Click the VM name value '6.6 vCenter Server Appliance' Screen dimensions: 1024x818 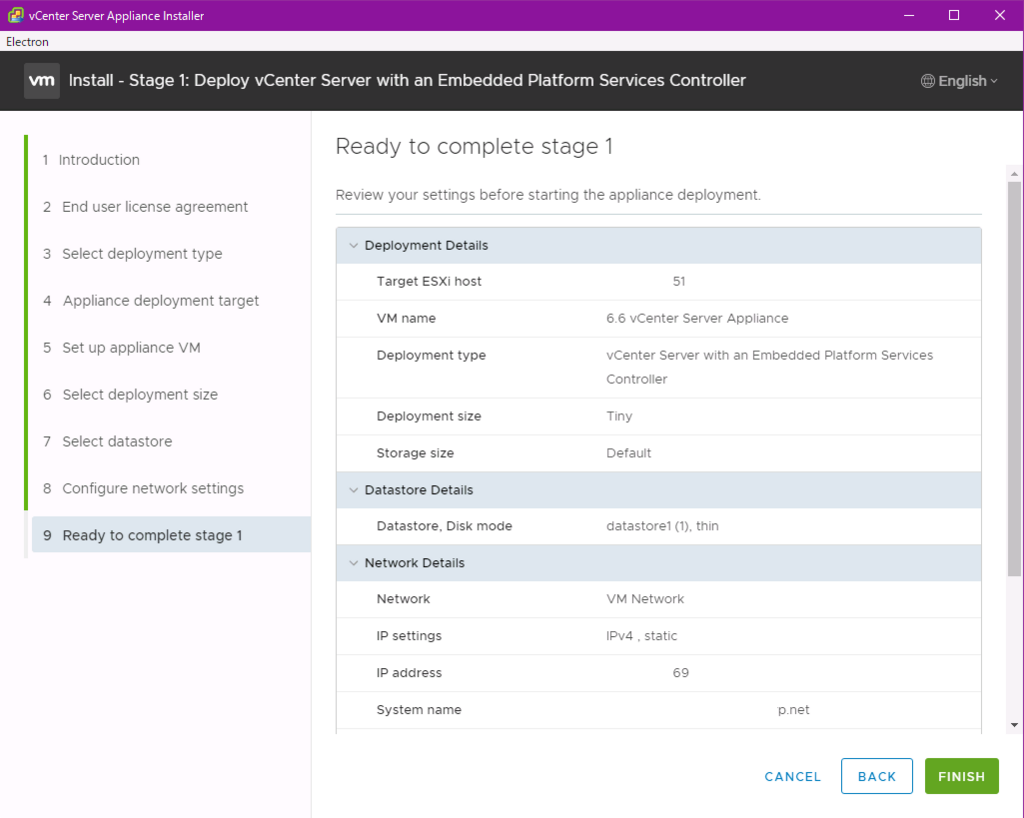click(x=697, y=319)
